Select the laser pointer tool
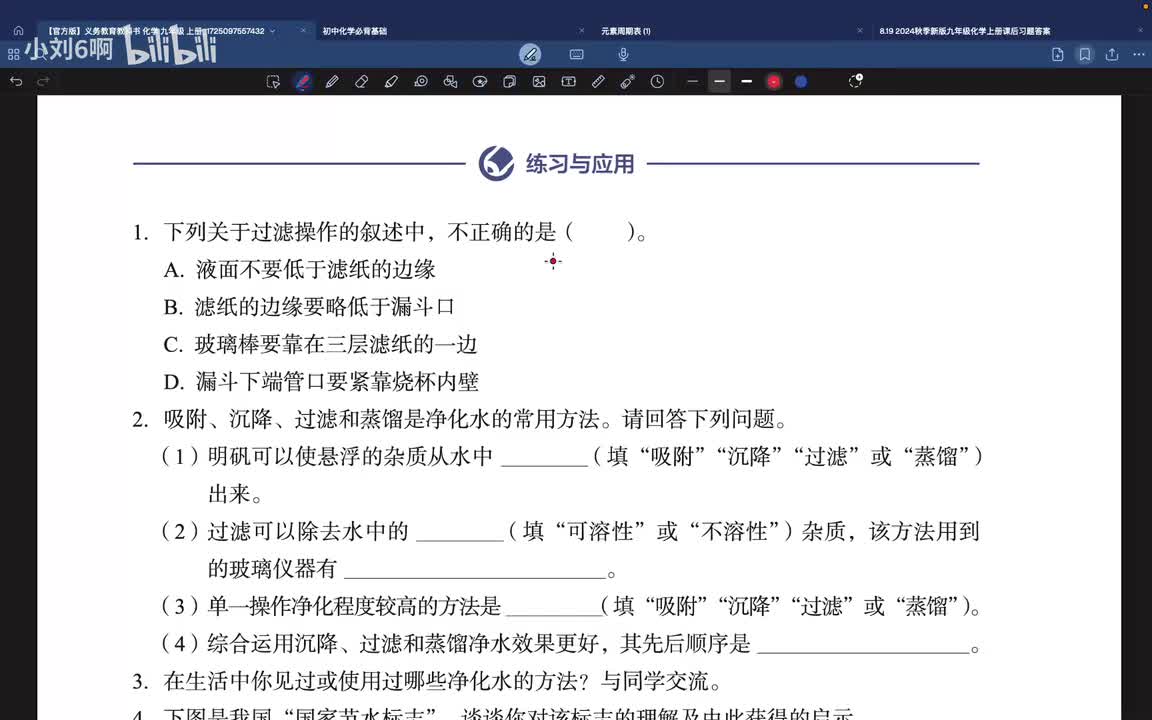The image size is (1152, 720). [x=627, y=82]
